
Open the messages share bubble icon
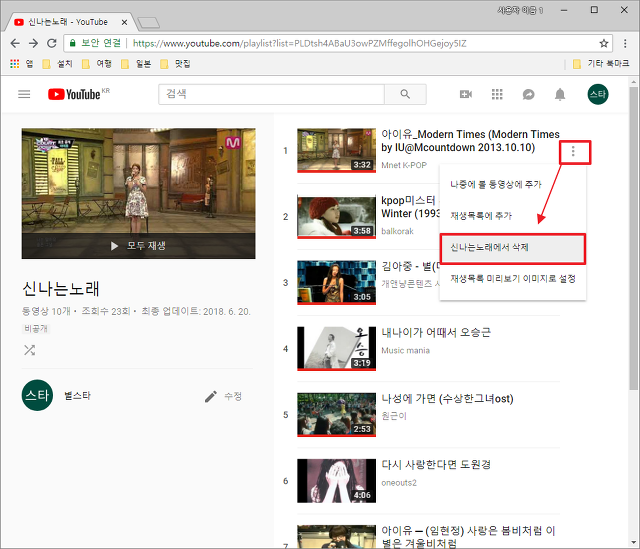[x=529, y=94]
